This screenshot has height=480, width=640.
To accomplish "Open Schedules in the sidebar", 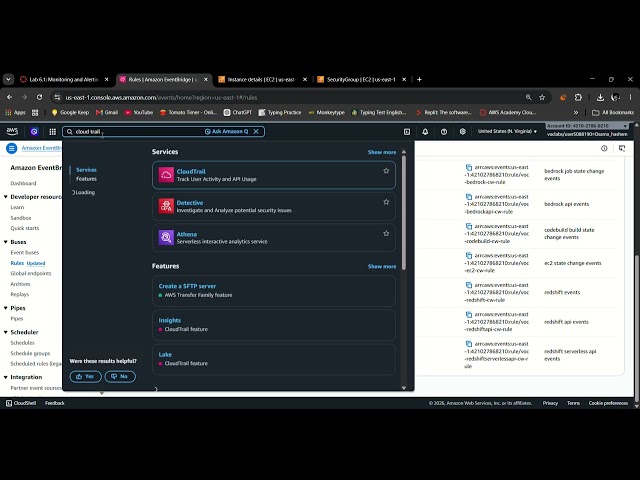I will click(22, 343).
